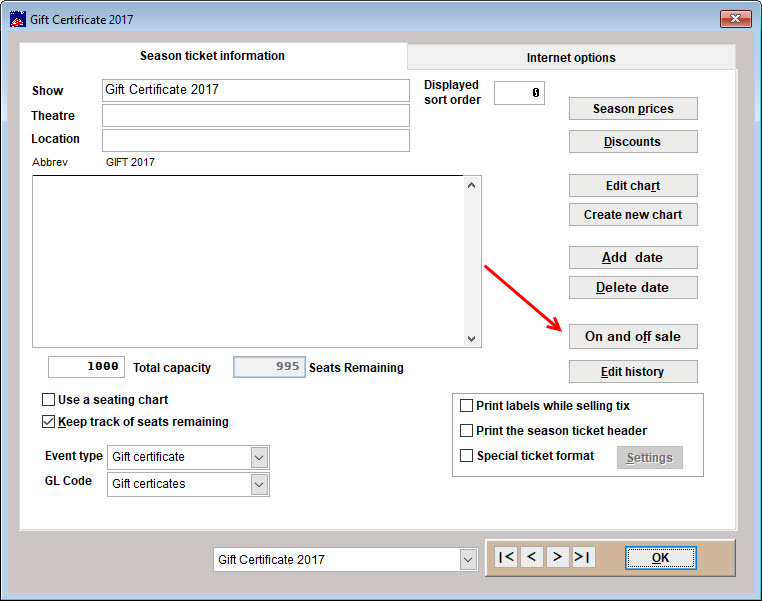Click the GIFT 2017 abbreviation text
The image size is (762, 601).
tap(130, 162)
